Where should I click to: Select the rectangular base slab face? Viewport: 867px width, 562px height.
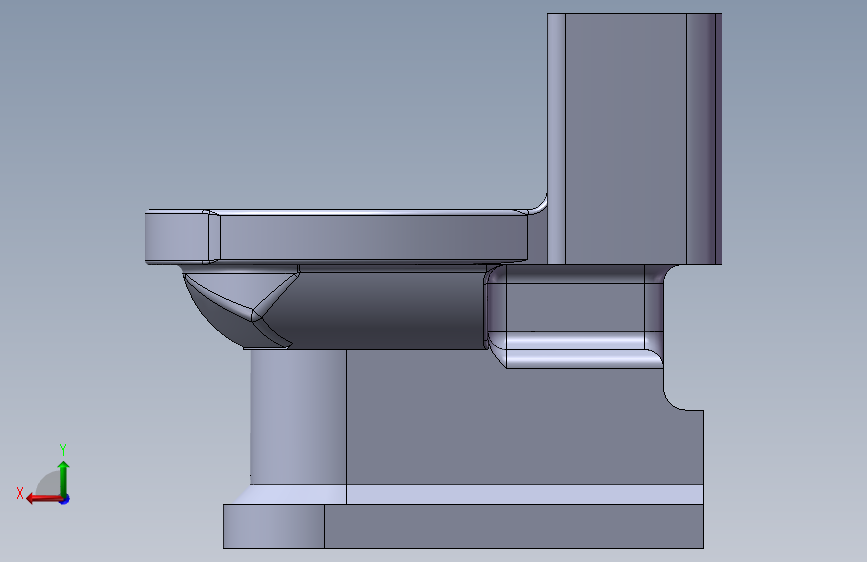coord(514,526)
